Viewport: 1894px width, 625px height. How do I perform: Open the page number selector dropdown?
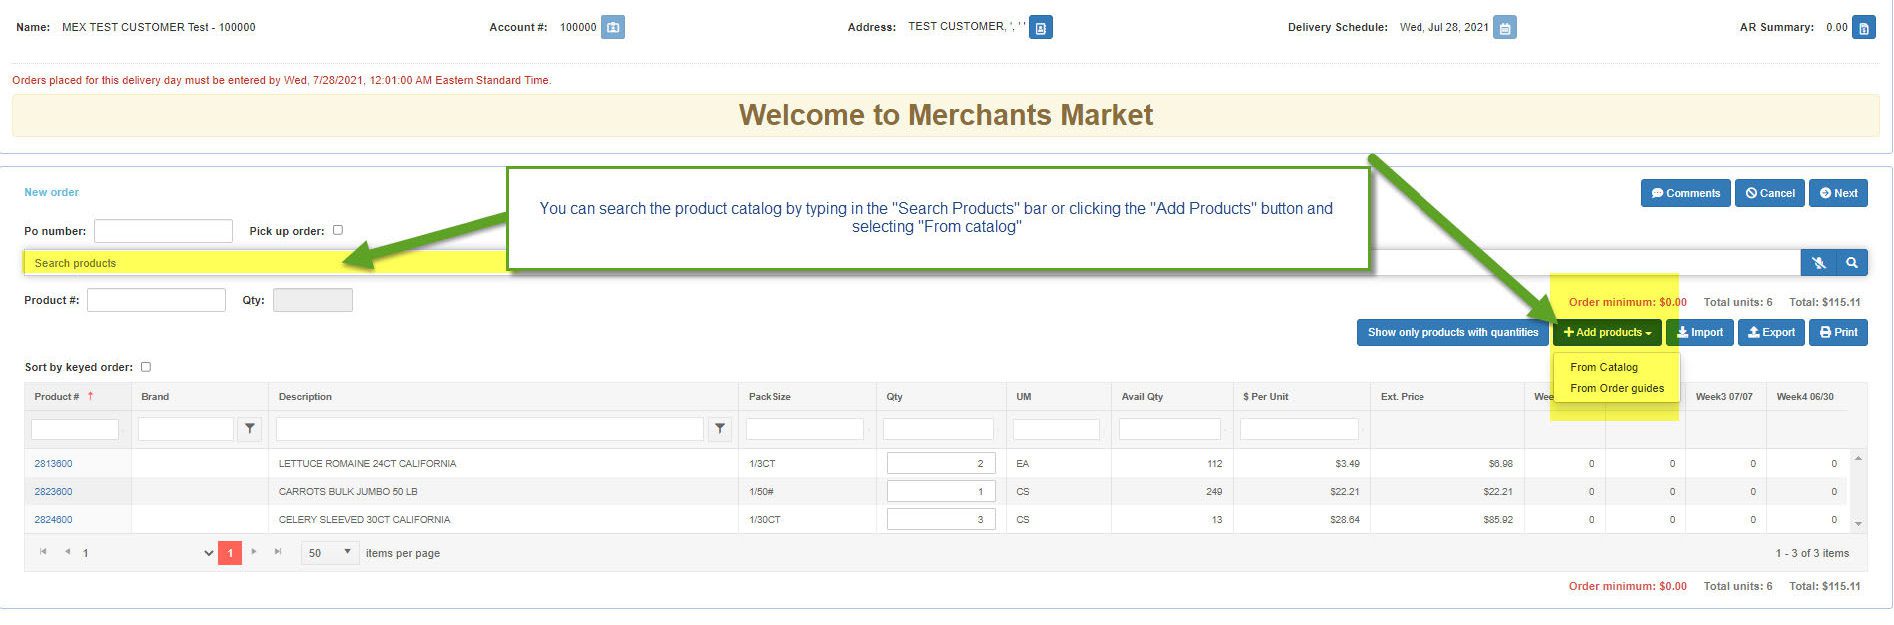(147, 553)
